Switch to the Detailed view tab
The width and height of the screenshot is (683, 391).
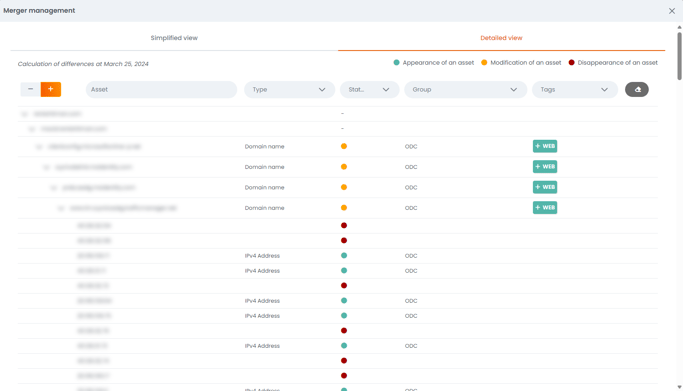tap(501, 38)
